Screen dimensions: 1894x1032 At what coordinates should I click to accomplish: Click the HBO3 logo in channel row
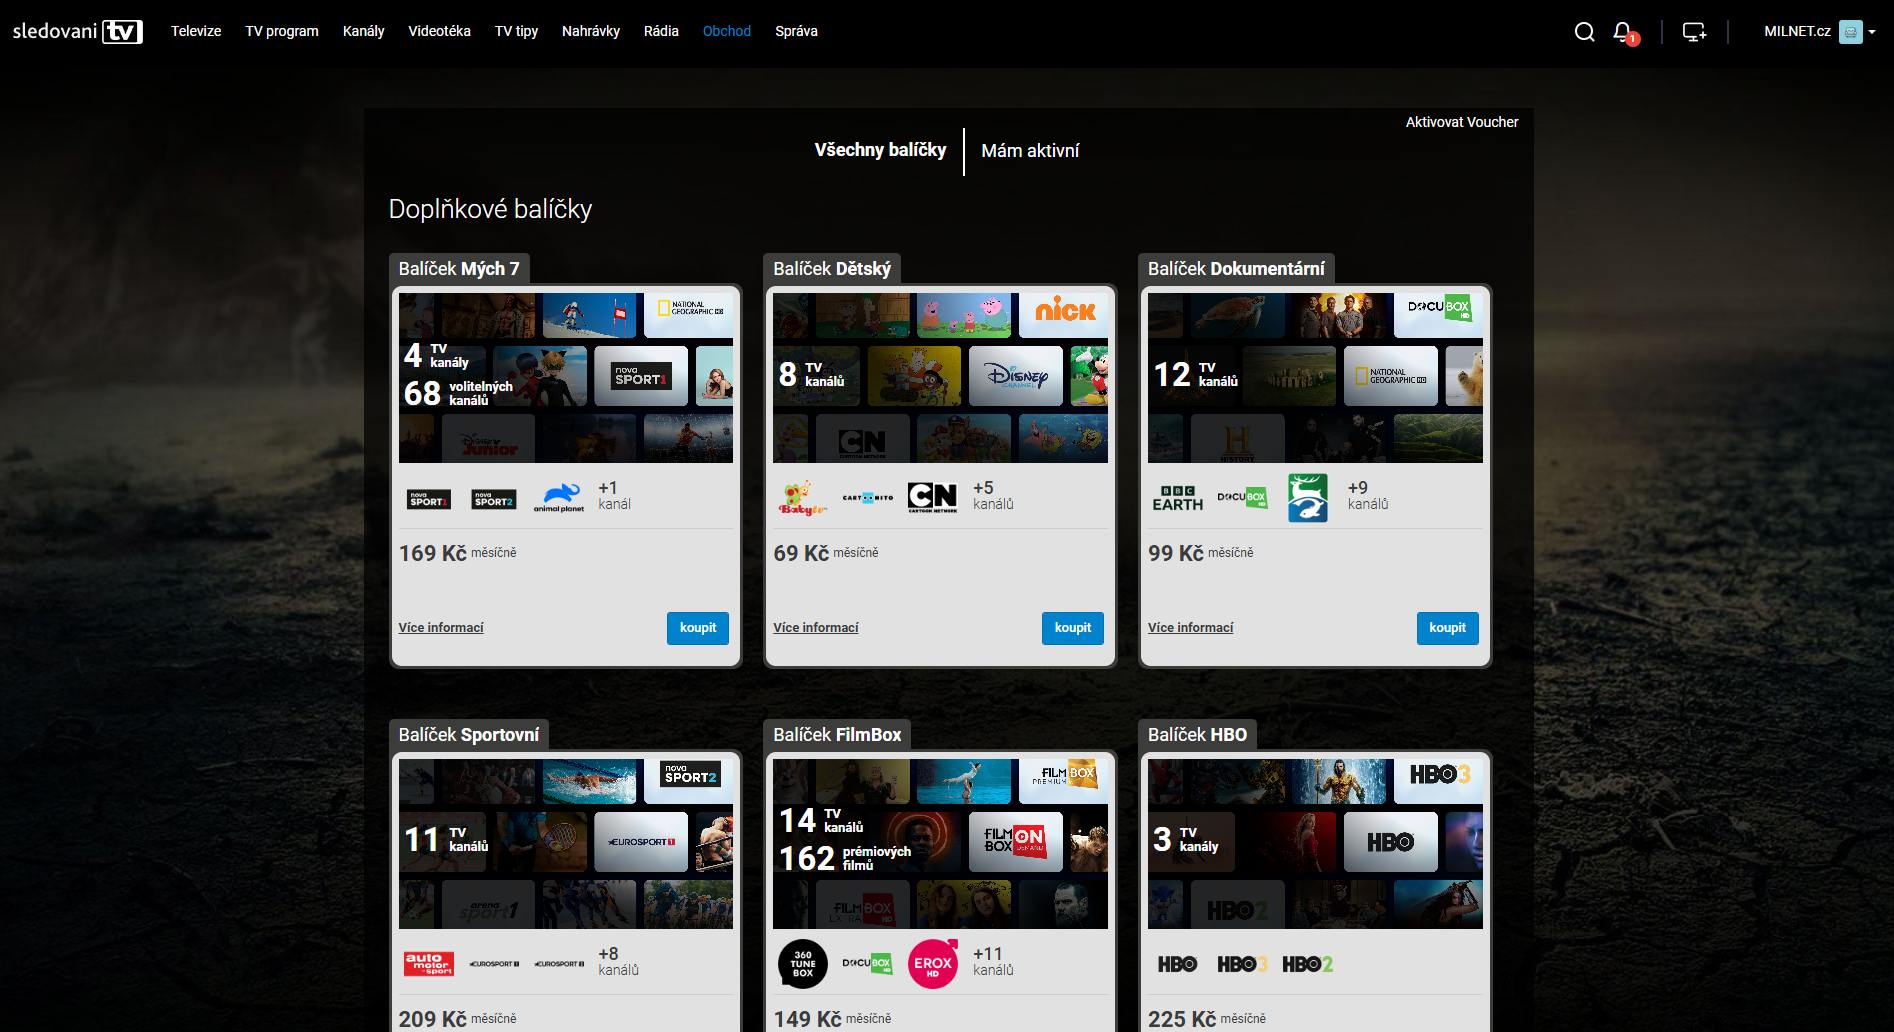[x=1242, y=964]
